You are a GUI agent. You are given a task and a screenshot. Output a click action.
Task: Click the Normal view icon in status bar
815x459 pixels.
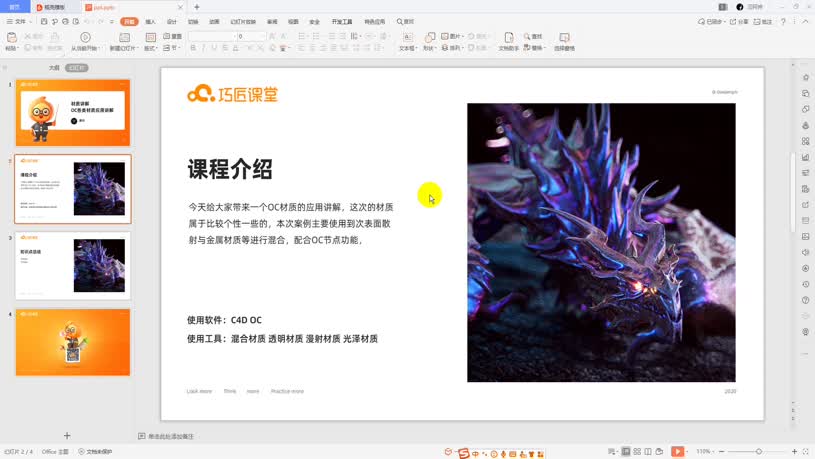coord(626,452)
